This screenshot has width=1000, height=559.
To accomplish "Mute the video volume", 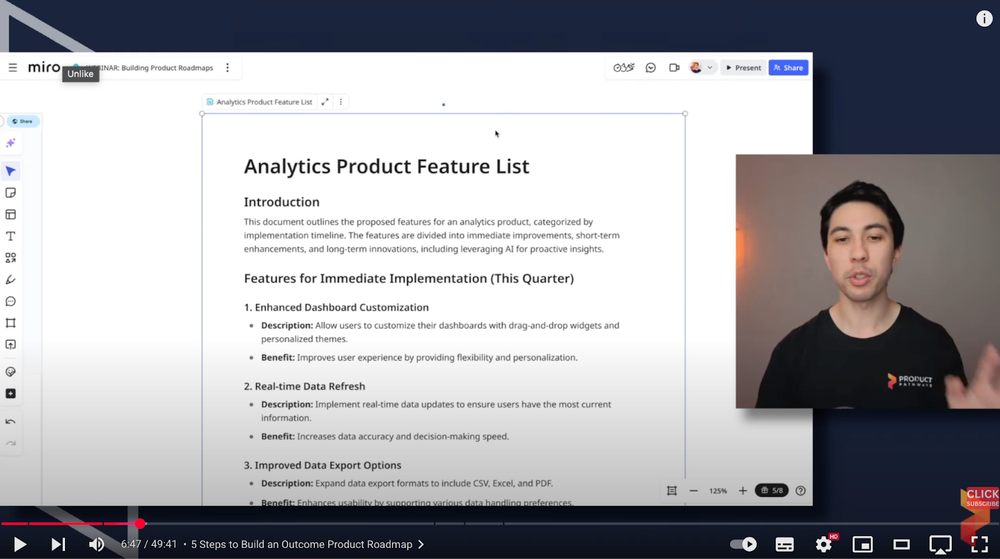I will [96, 544].
